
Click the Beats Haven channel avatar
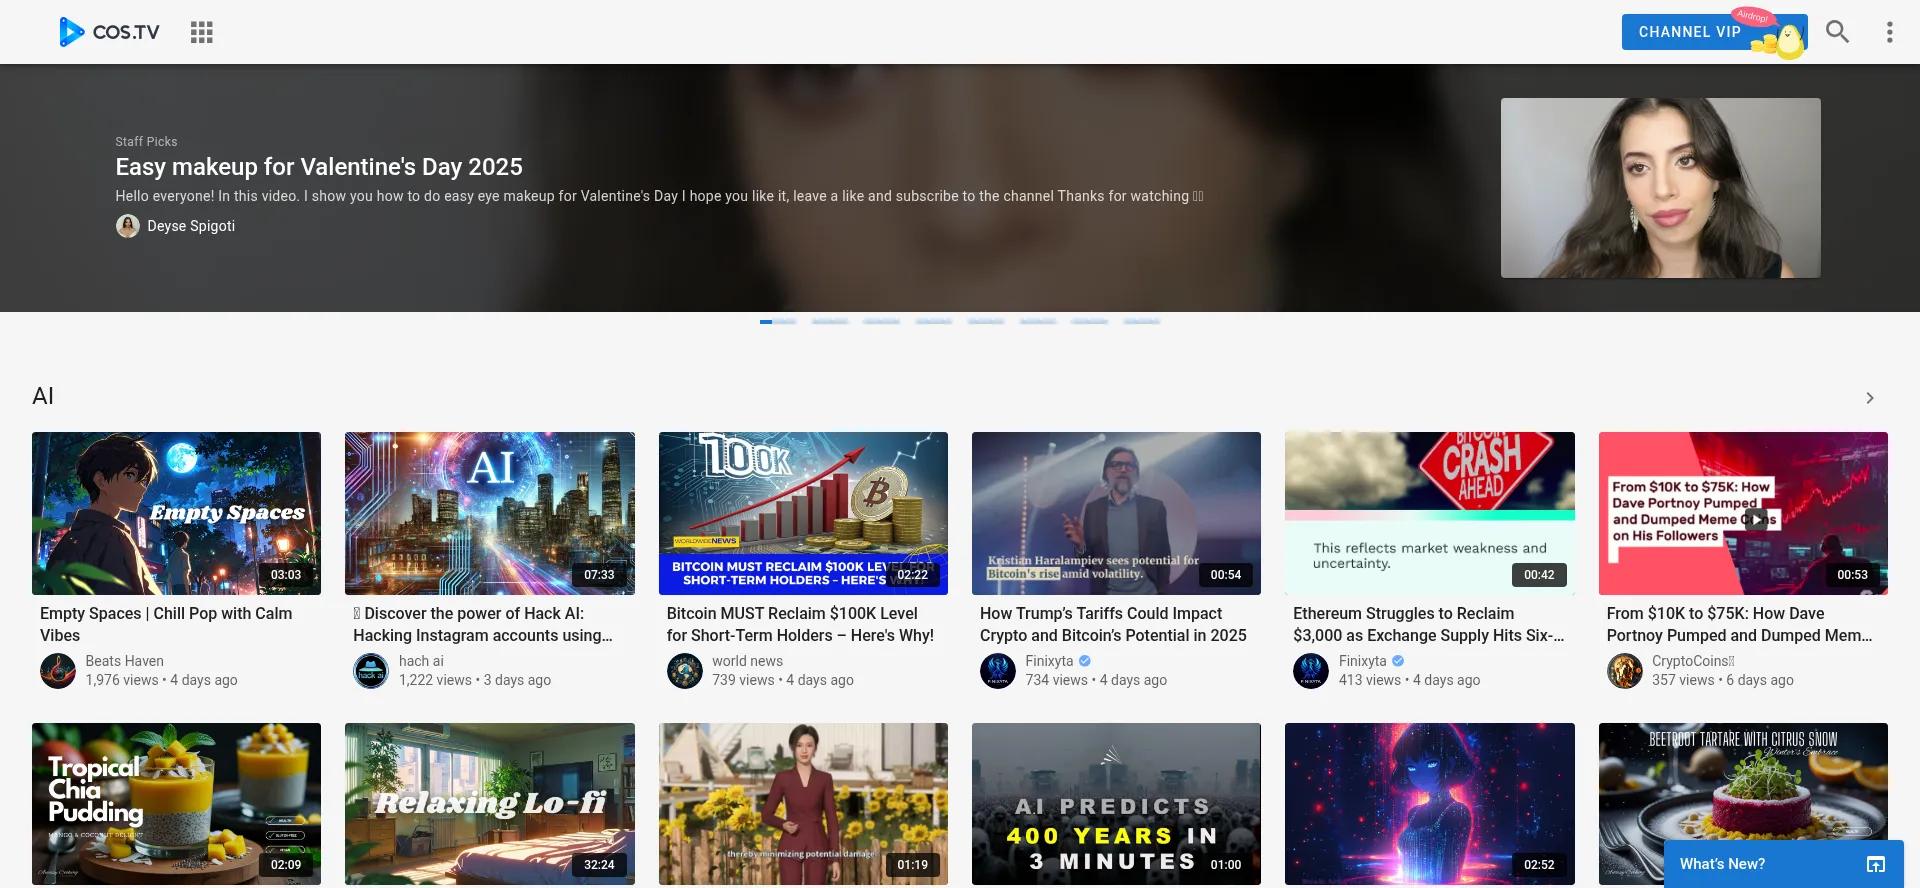[x=58, y=671]
